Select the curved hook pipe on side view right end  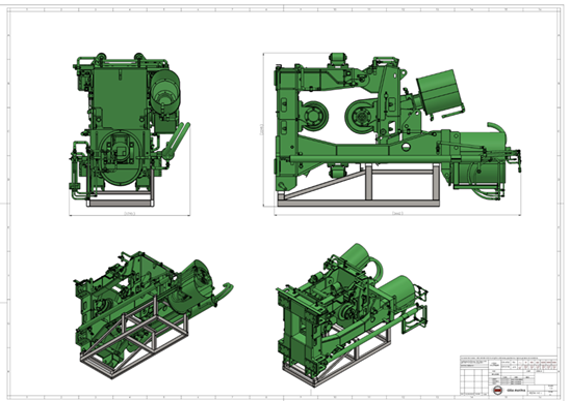click(496, 128)
